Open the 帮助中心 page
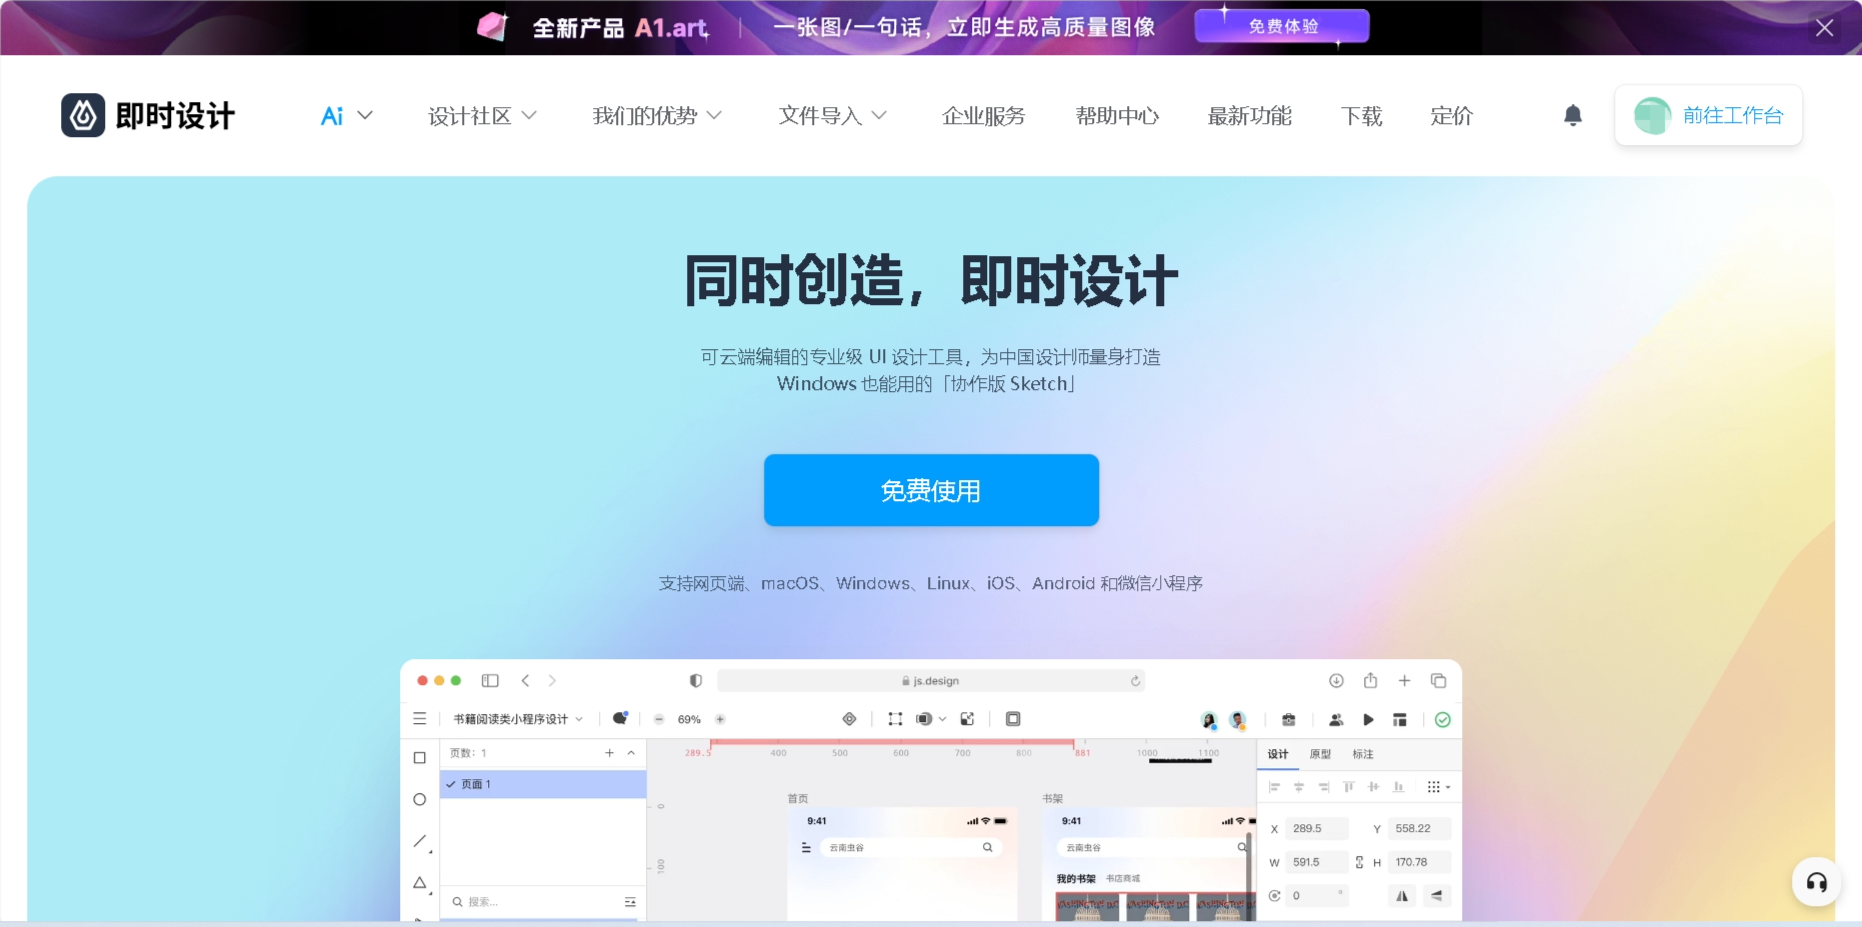 point(1117,116)
